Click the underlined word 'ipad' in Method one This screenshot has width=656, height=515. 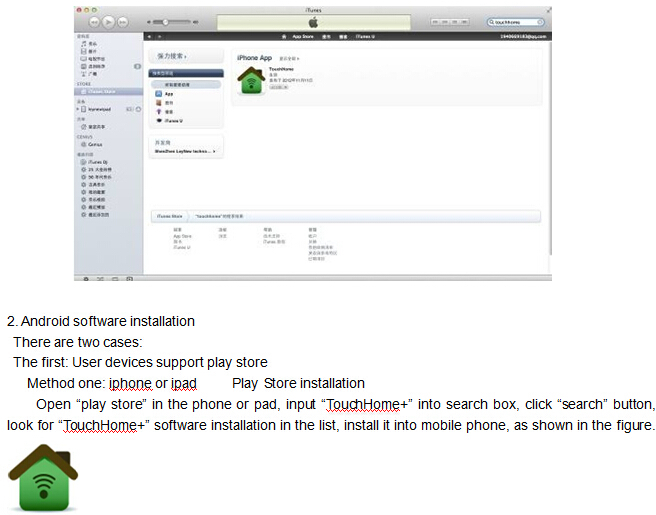pyautogui.click(x=184, y=383)
